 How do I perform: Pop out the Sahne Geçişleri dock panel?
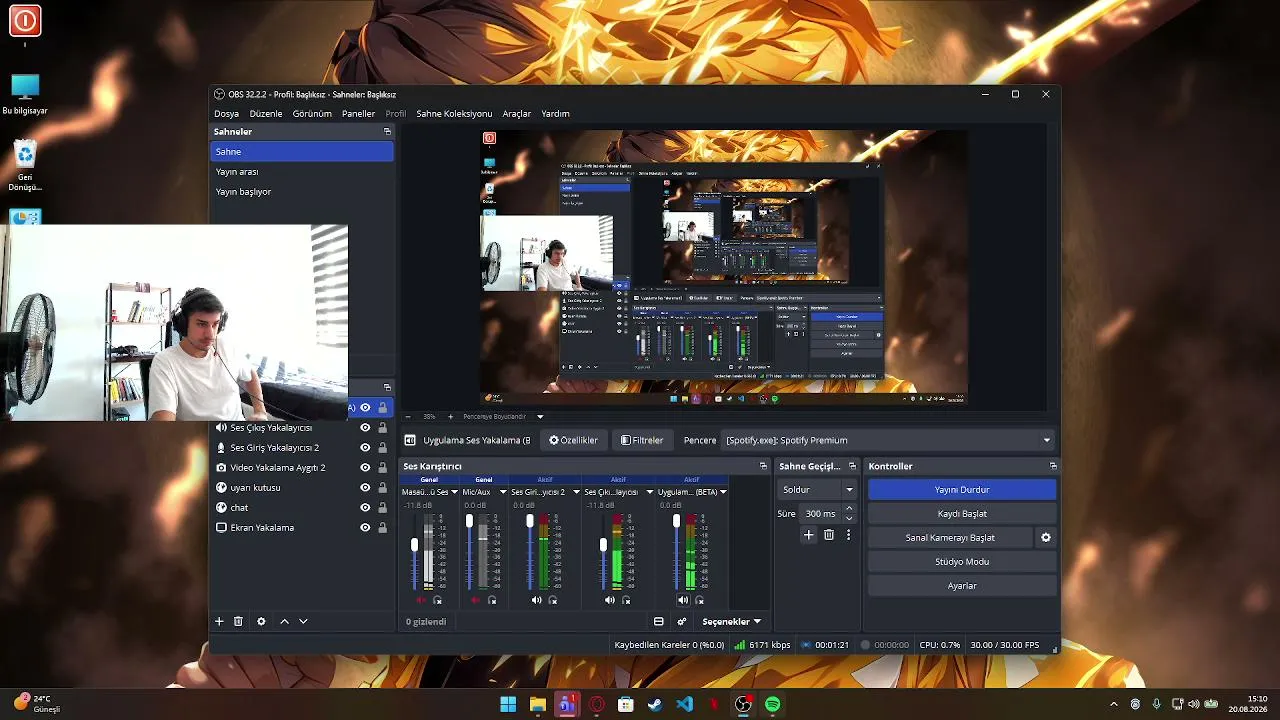click(x=853, y=466)
